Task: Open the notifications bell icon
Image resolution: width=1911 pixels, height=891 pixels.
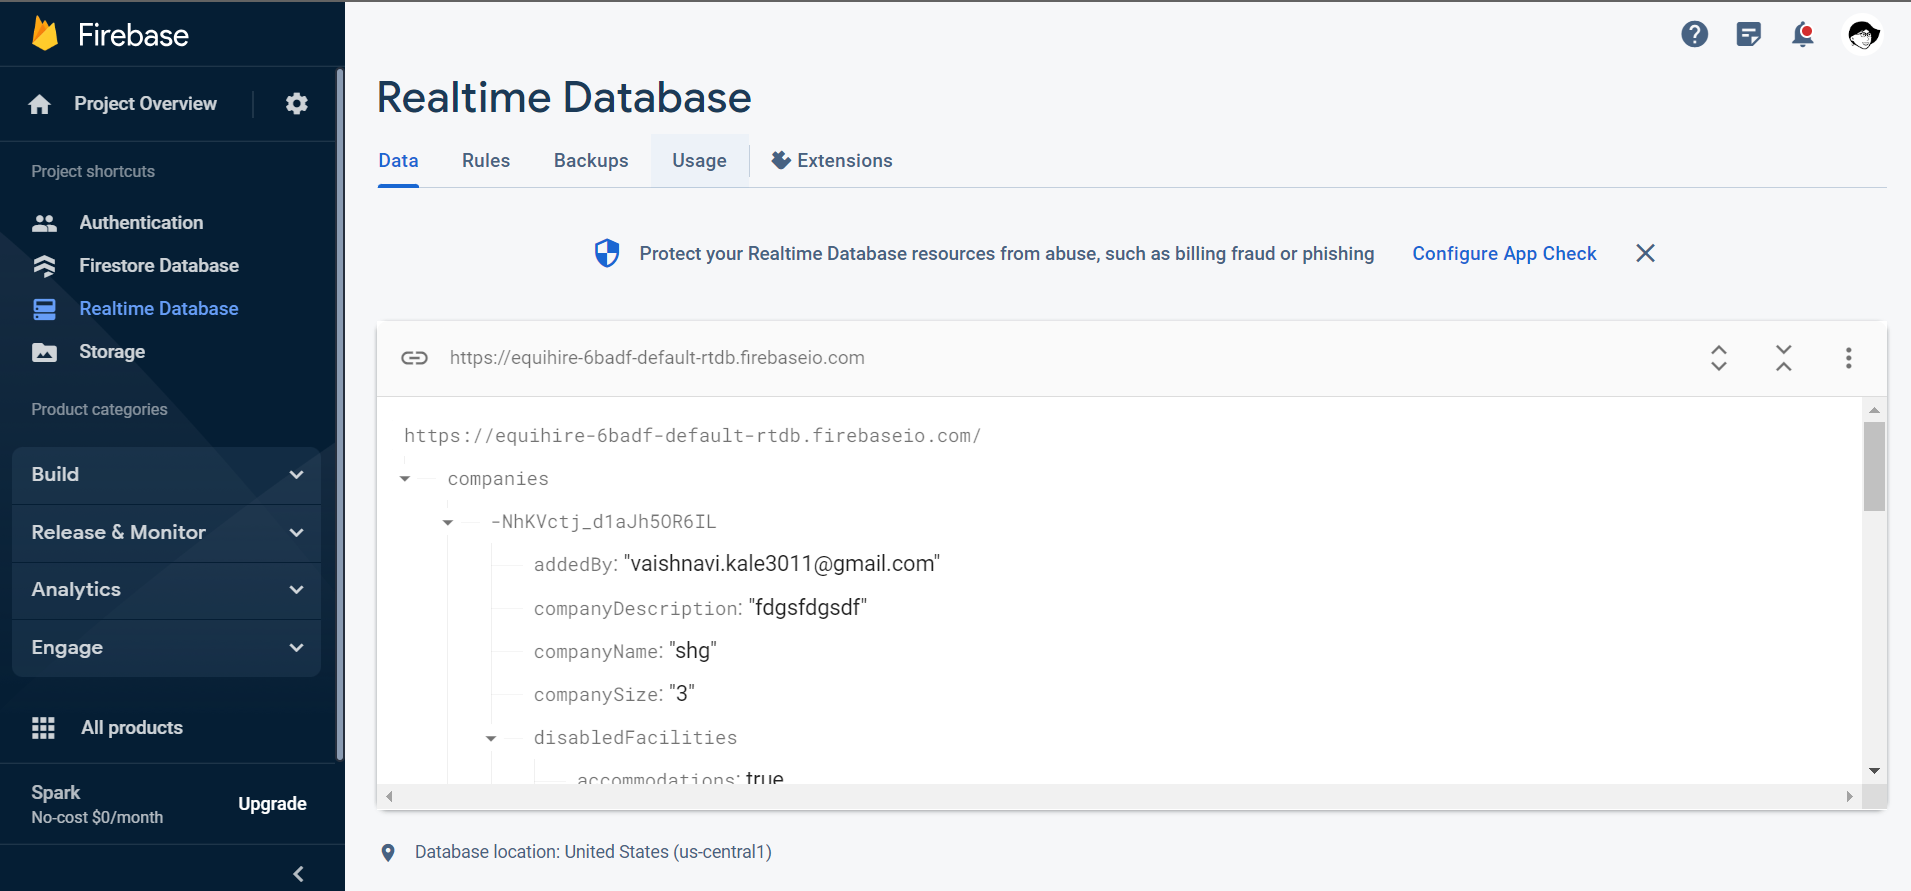Action: 1803,35
